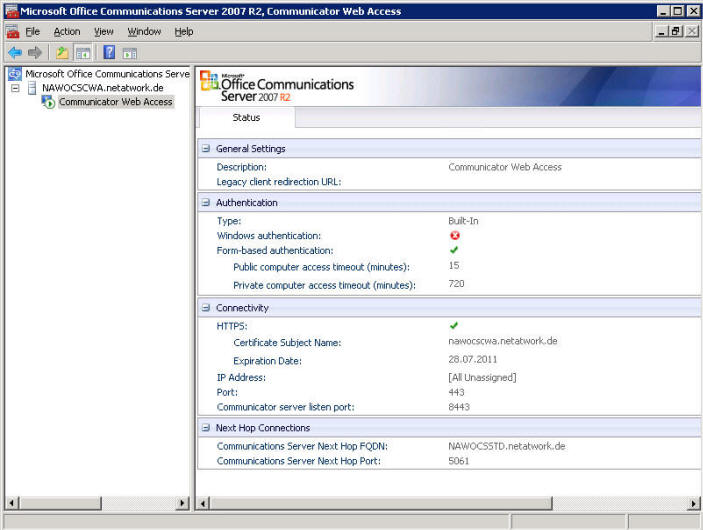
Task: Click the up one level folder icon
Action: [62, 53]
